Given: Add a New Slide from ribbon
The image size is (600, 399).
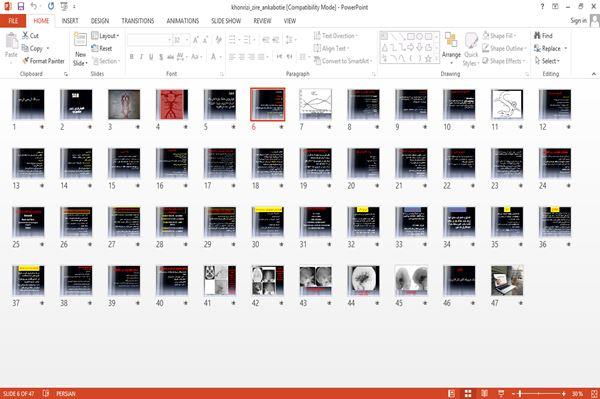Looking at the screenshot, I should [80, 49].
